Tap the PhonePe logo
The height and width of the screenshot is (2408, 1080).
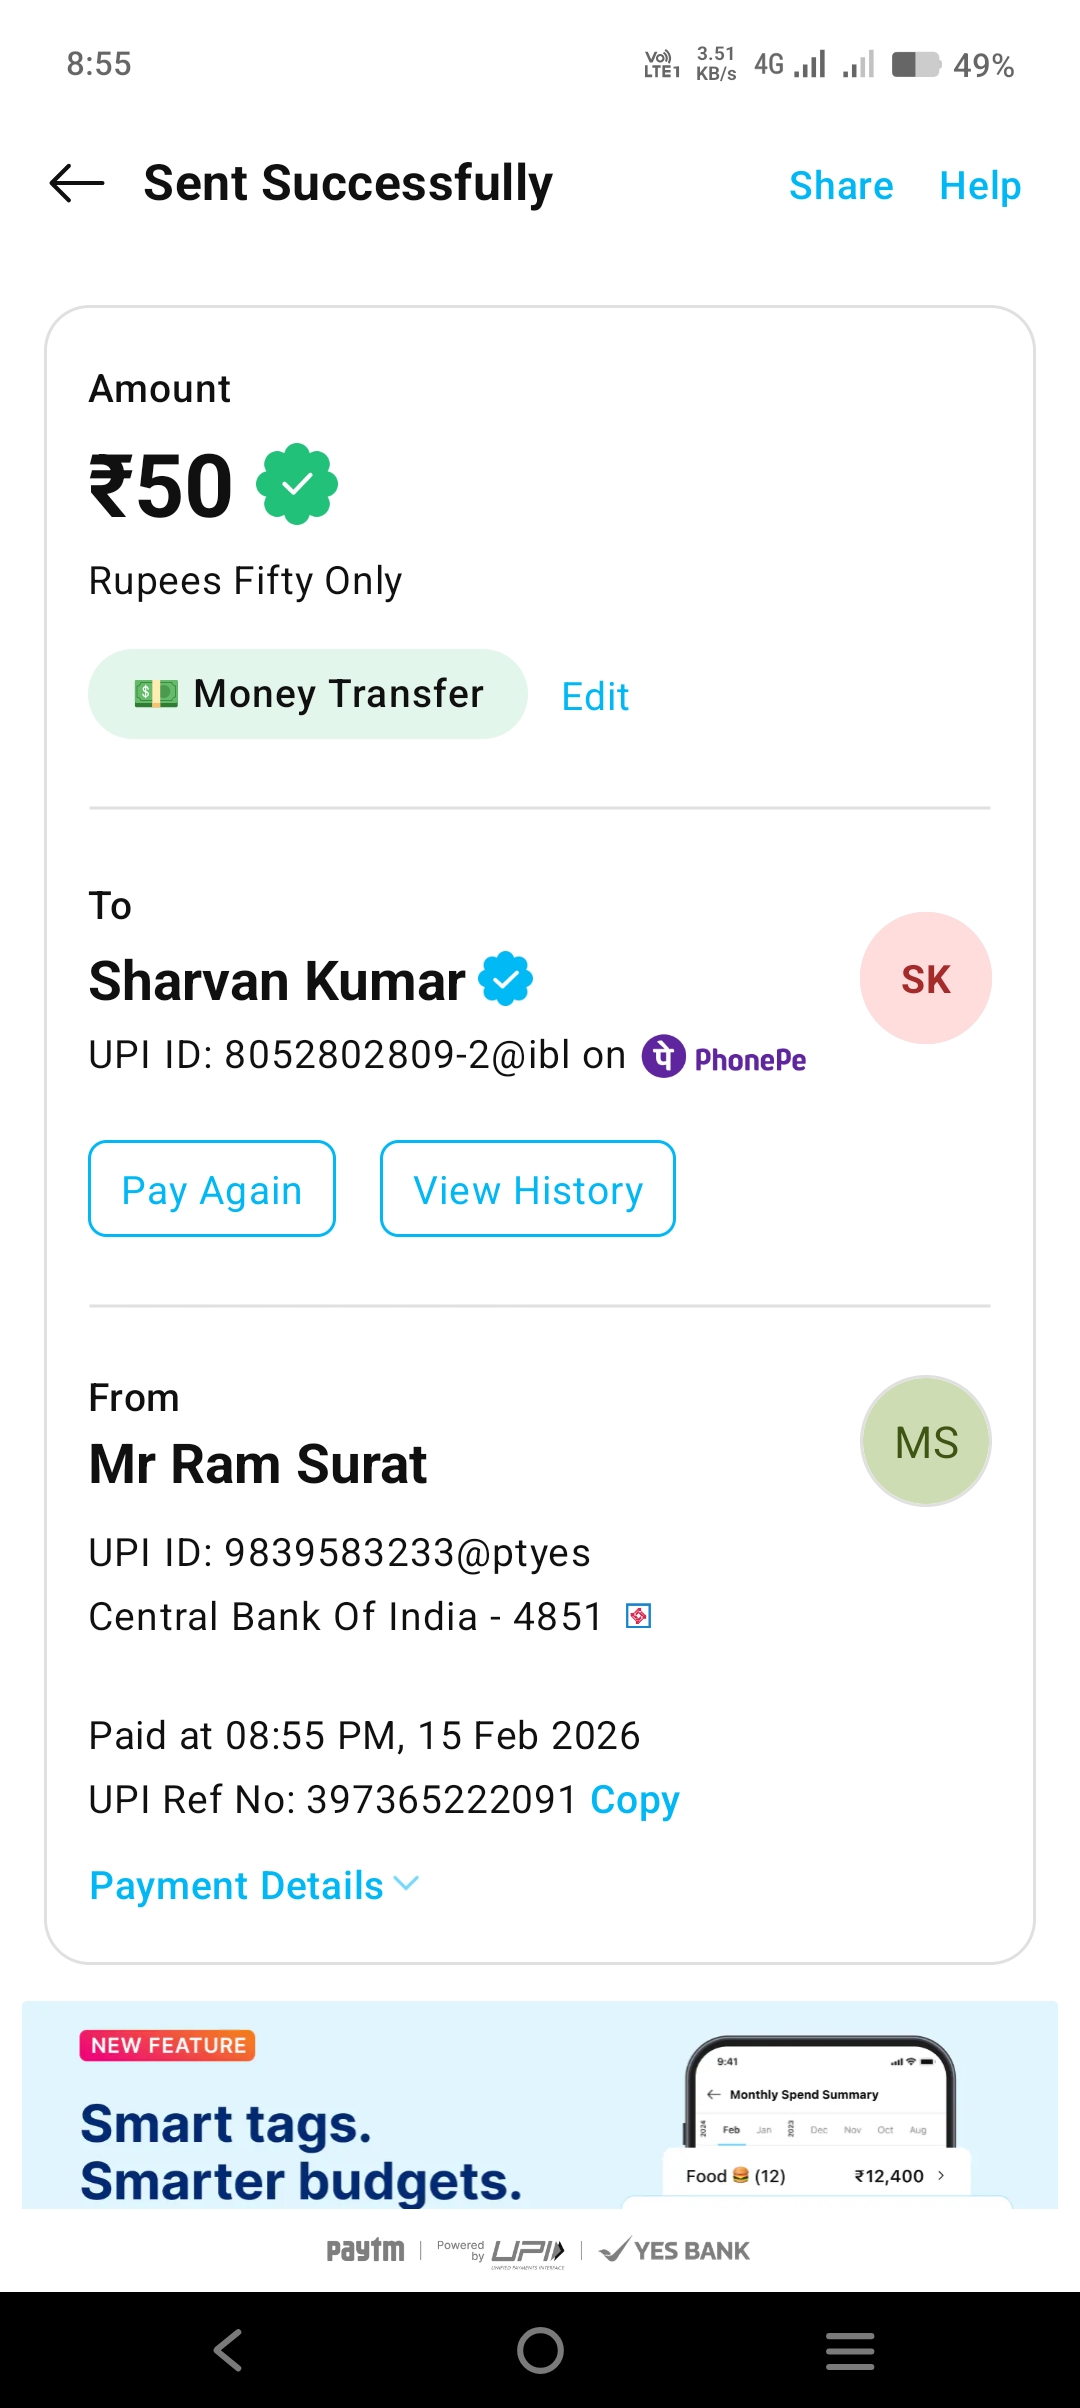click(724, 1057)
